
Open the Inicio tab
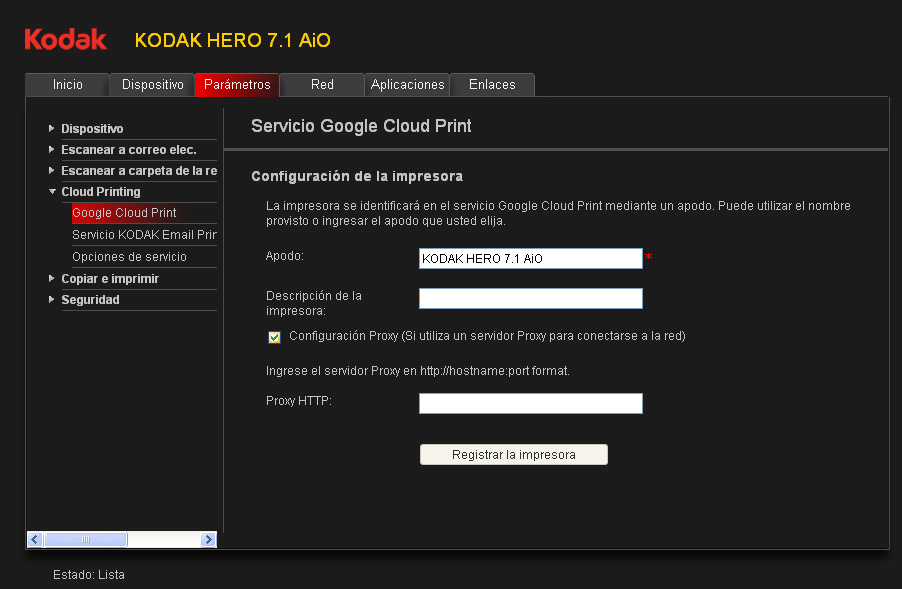67,85
